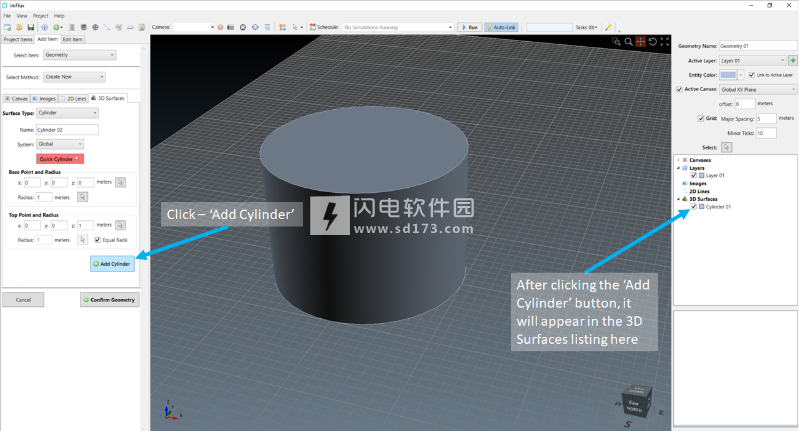The height and width of the screenshot is (431, 799).
Task: Click the rotate view viewport icon
Action: coord(653,42)
